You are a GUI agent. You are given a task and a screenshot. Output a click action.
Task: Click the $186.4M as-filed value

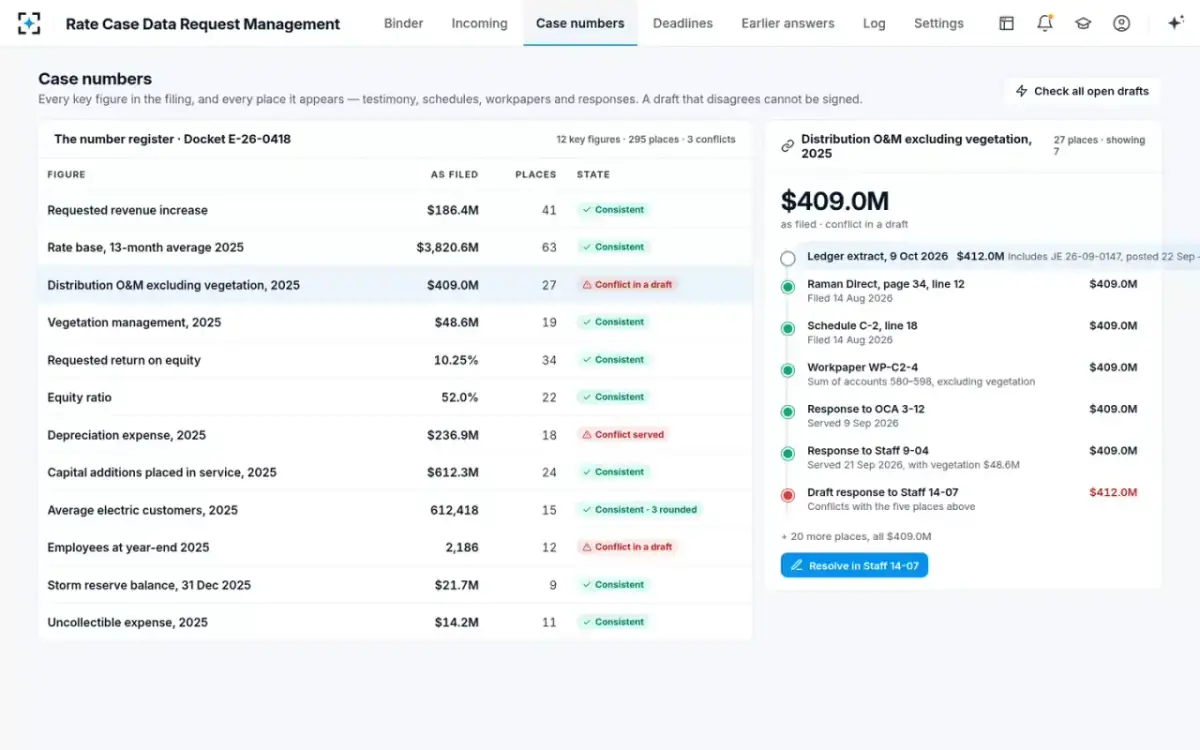453,210
